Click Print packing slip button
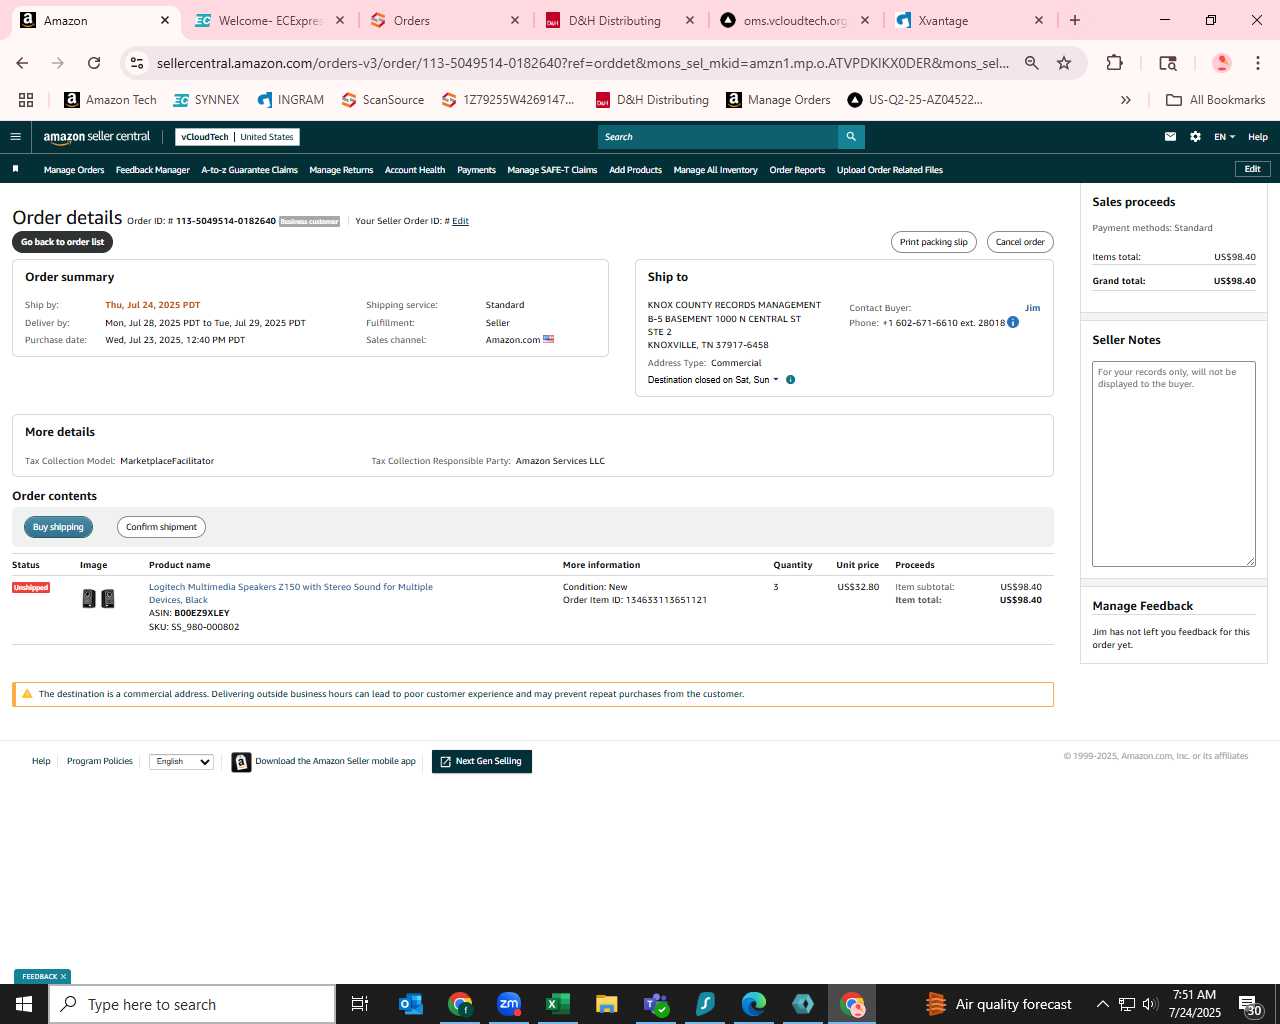 [x=934, y=242]
